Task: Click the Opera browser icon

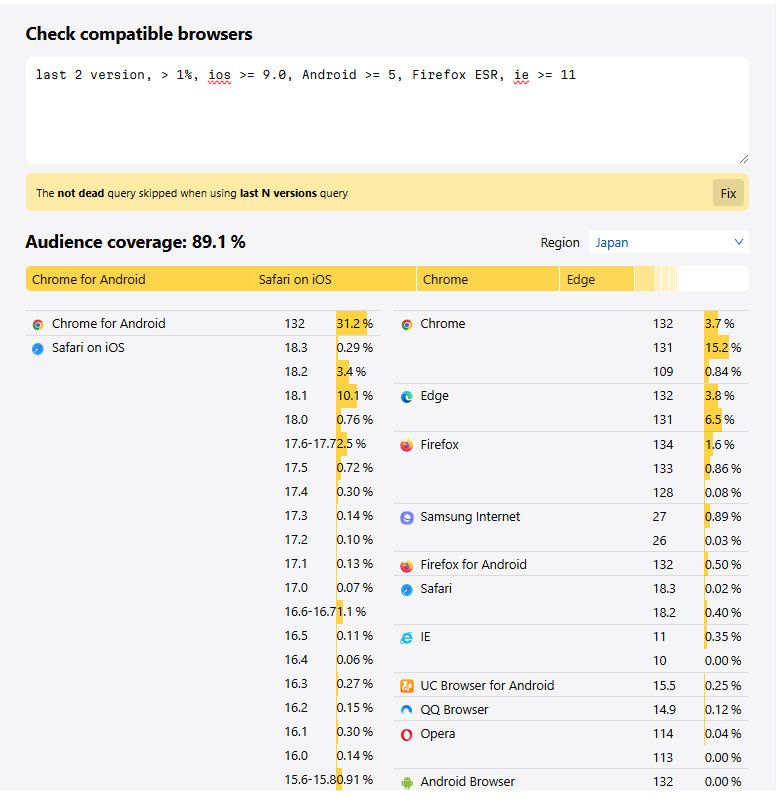Action: coord(407,734)
